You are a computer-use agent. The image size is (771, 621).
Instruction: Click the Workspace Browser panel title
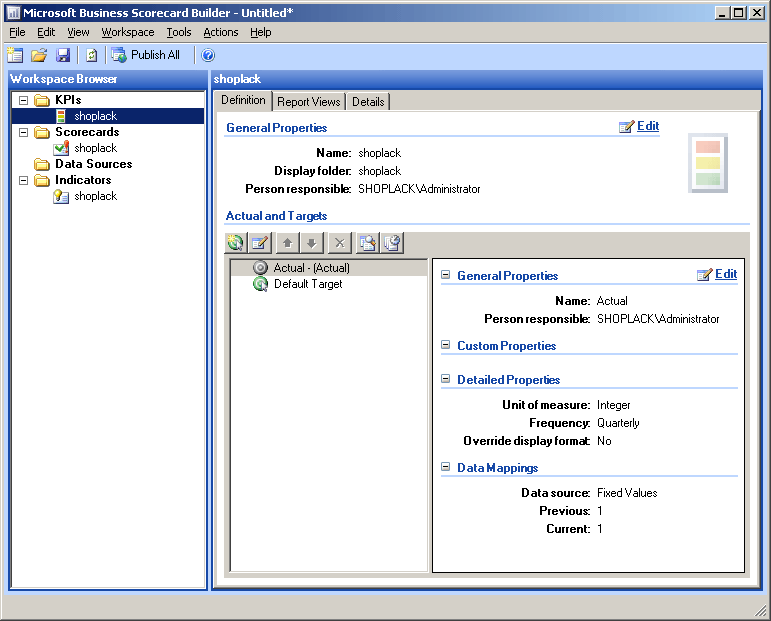[x=63, y=79]
